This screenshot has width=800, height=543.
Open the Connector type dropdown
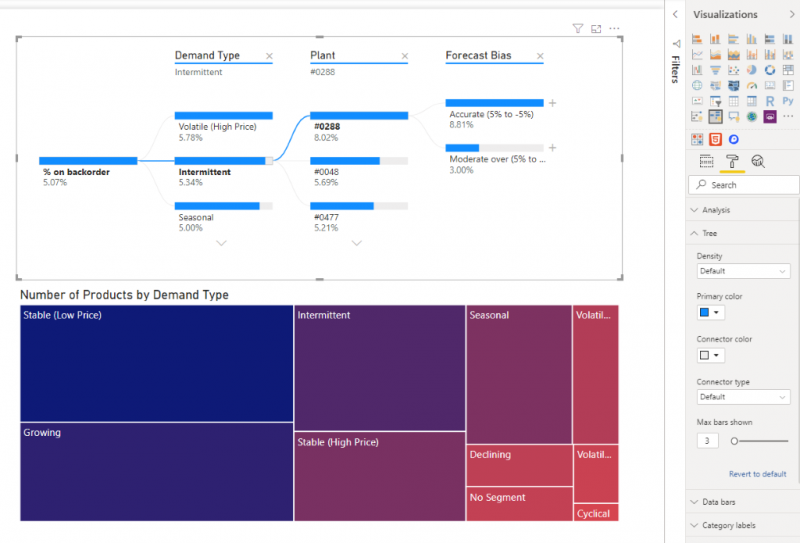click(x=743, y=397)
